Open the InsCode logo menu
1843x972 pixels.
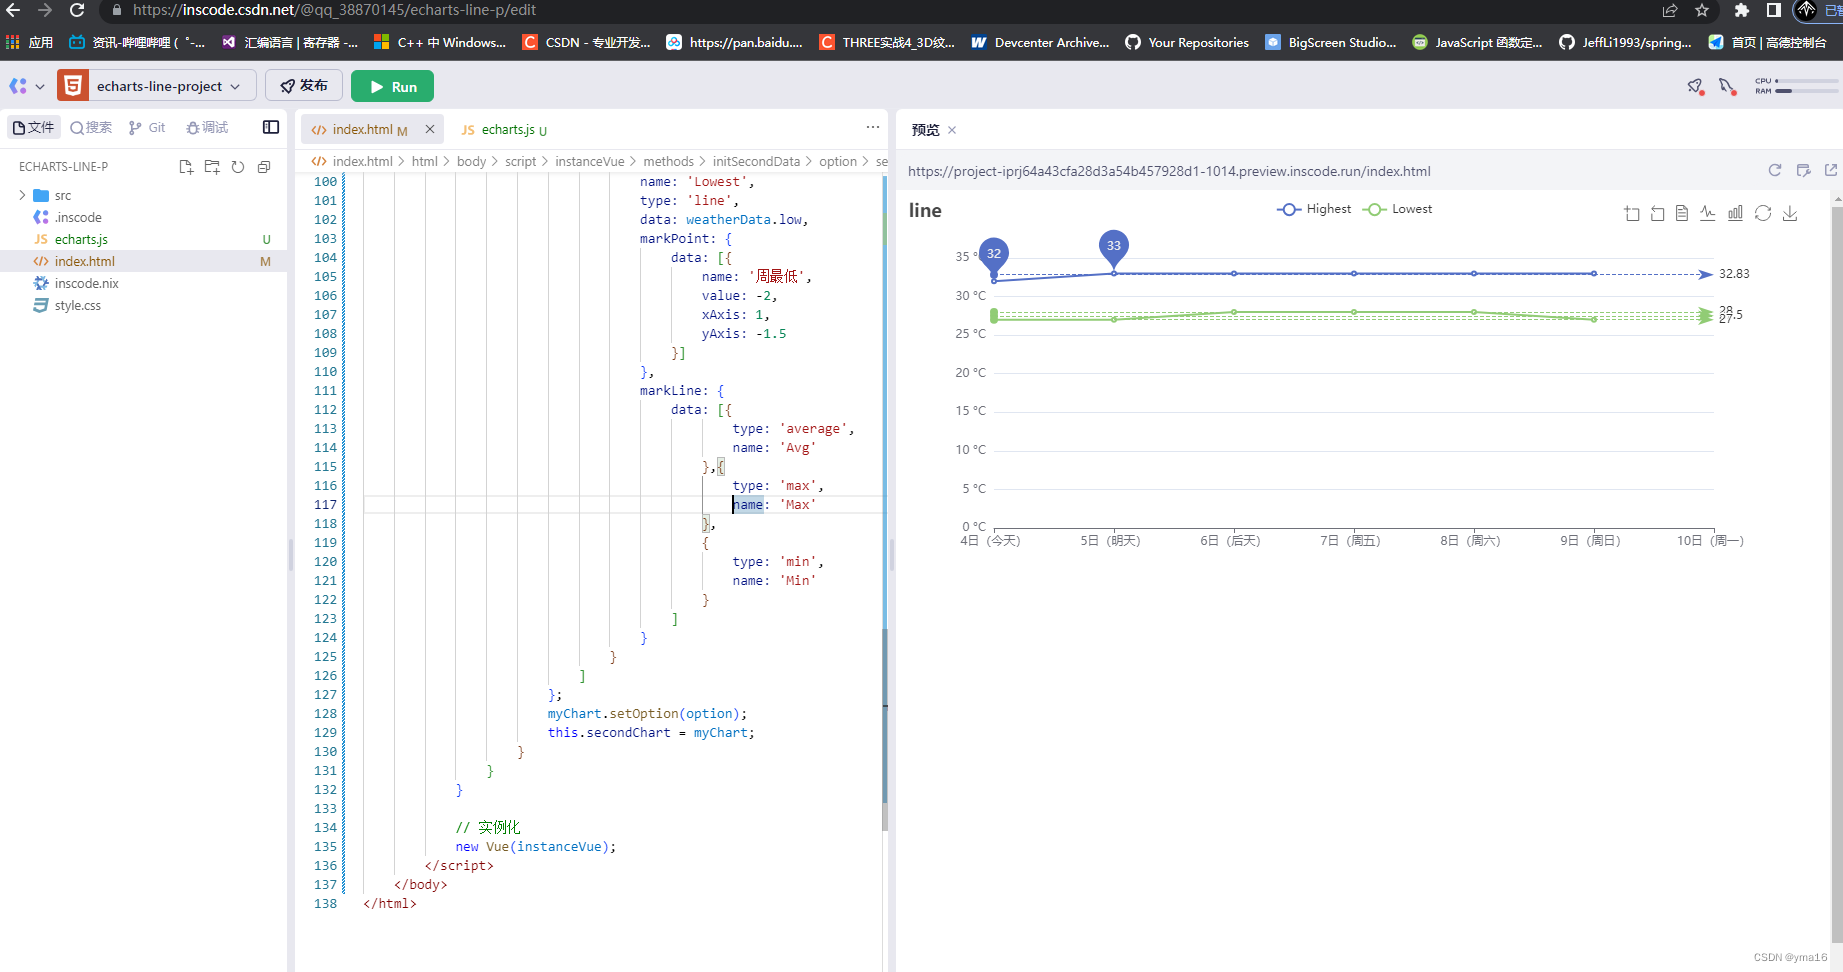[x=26, y=86]
